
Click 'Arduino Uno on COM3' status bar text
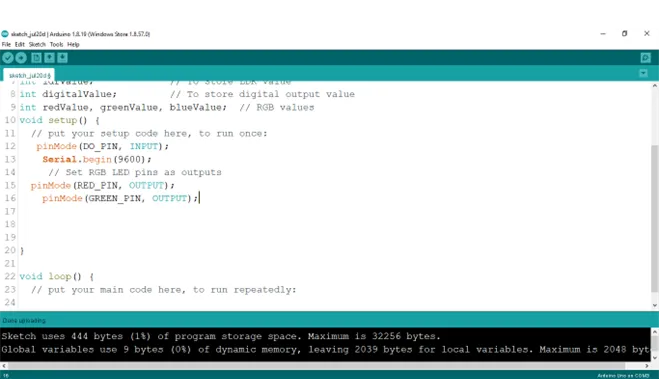[x=623, y=376]
